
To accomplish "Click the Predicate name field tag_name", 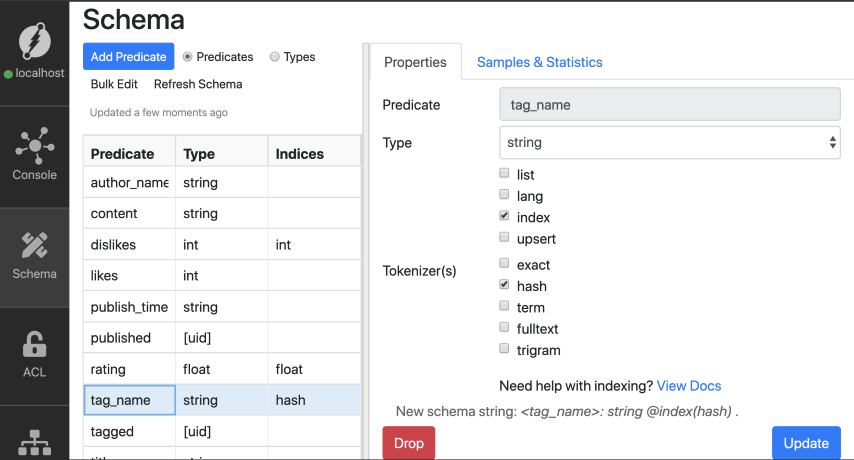I will click(x=669, y=104).
